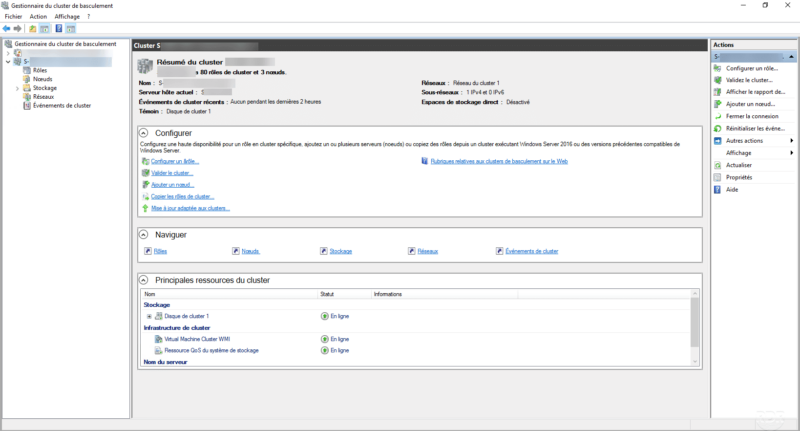
Task: Click the Réinitialiser les événements action icon
Action: [717, 129]
